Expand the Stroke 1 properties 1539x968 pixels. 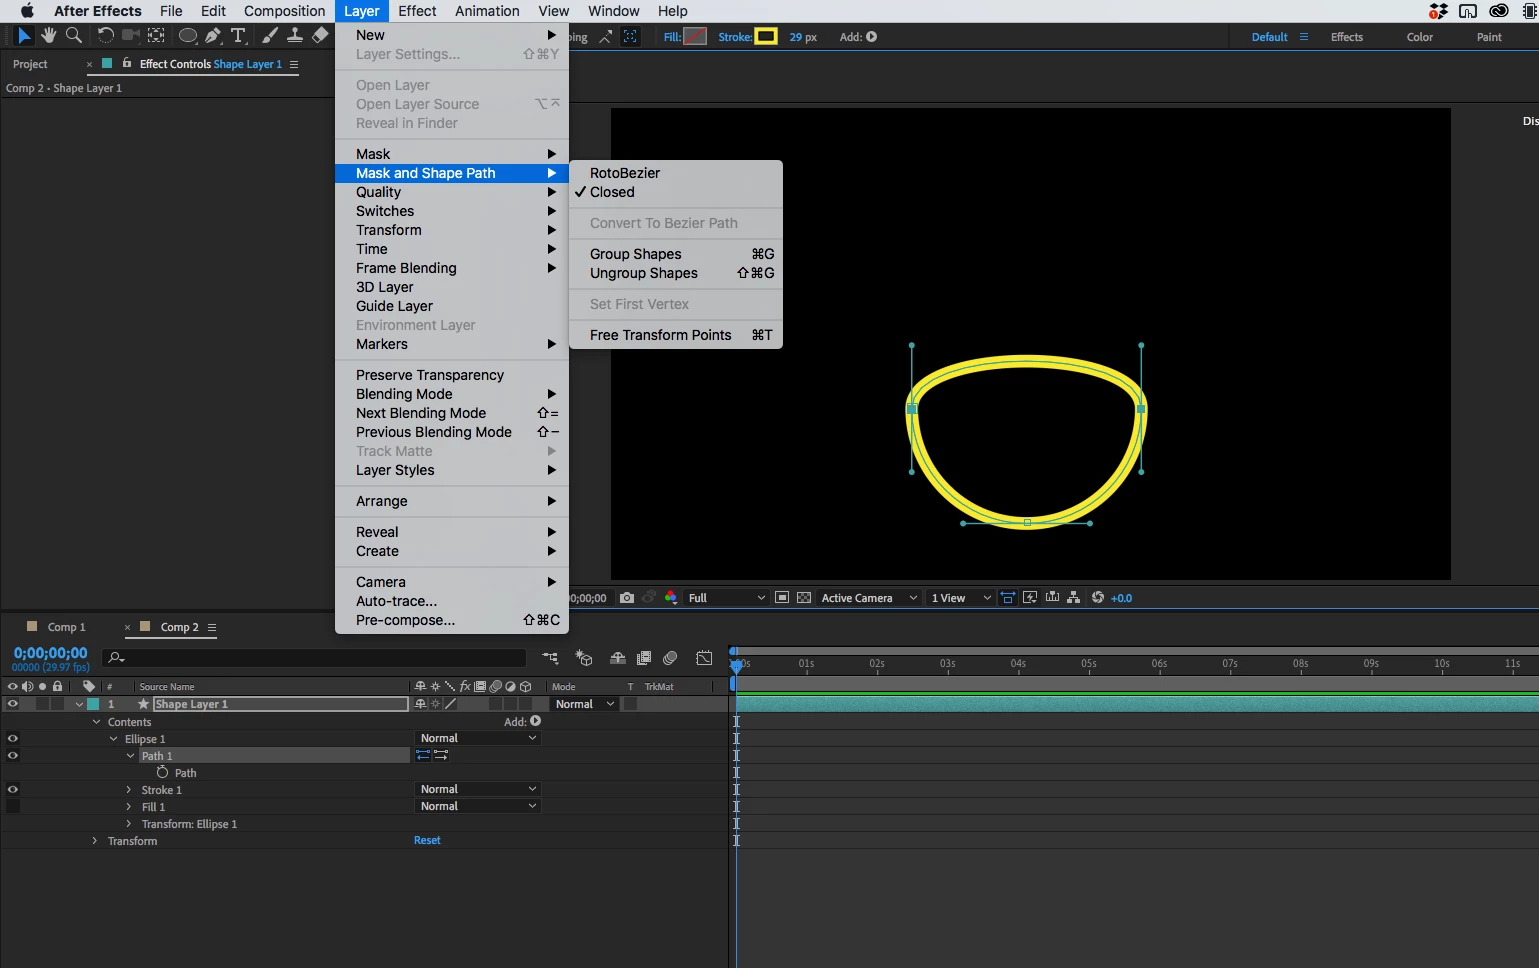[129, 790]
